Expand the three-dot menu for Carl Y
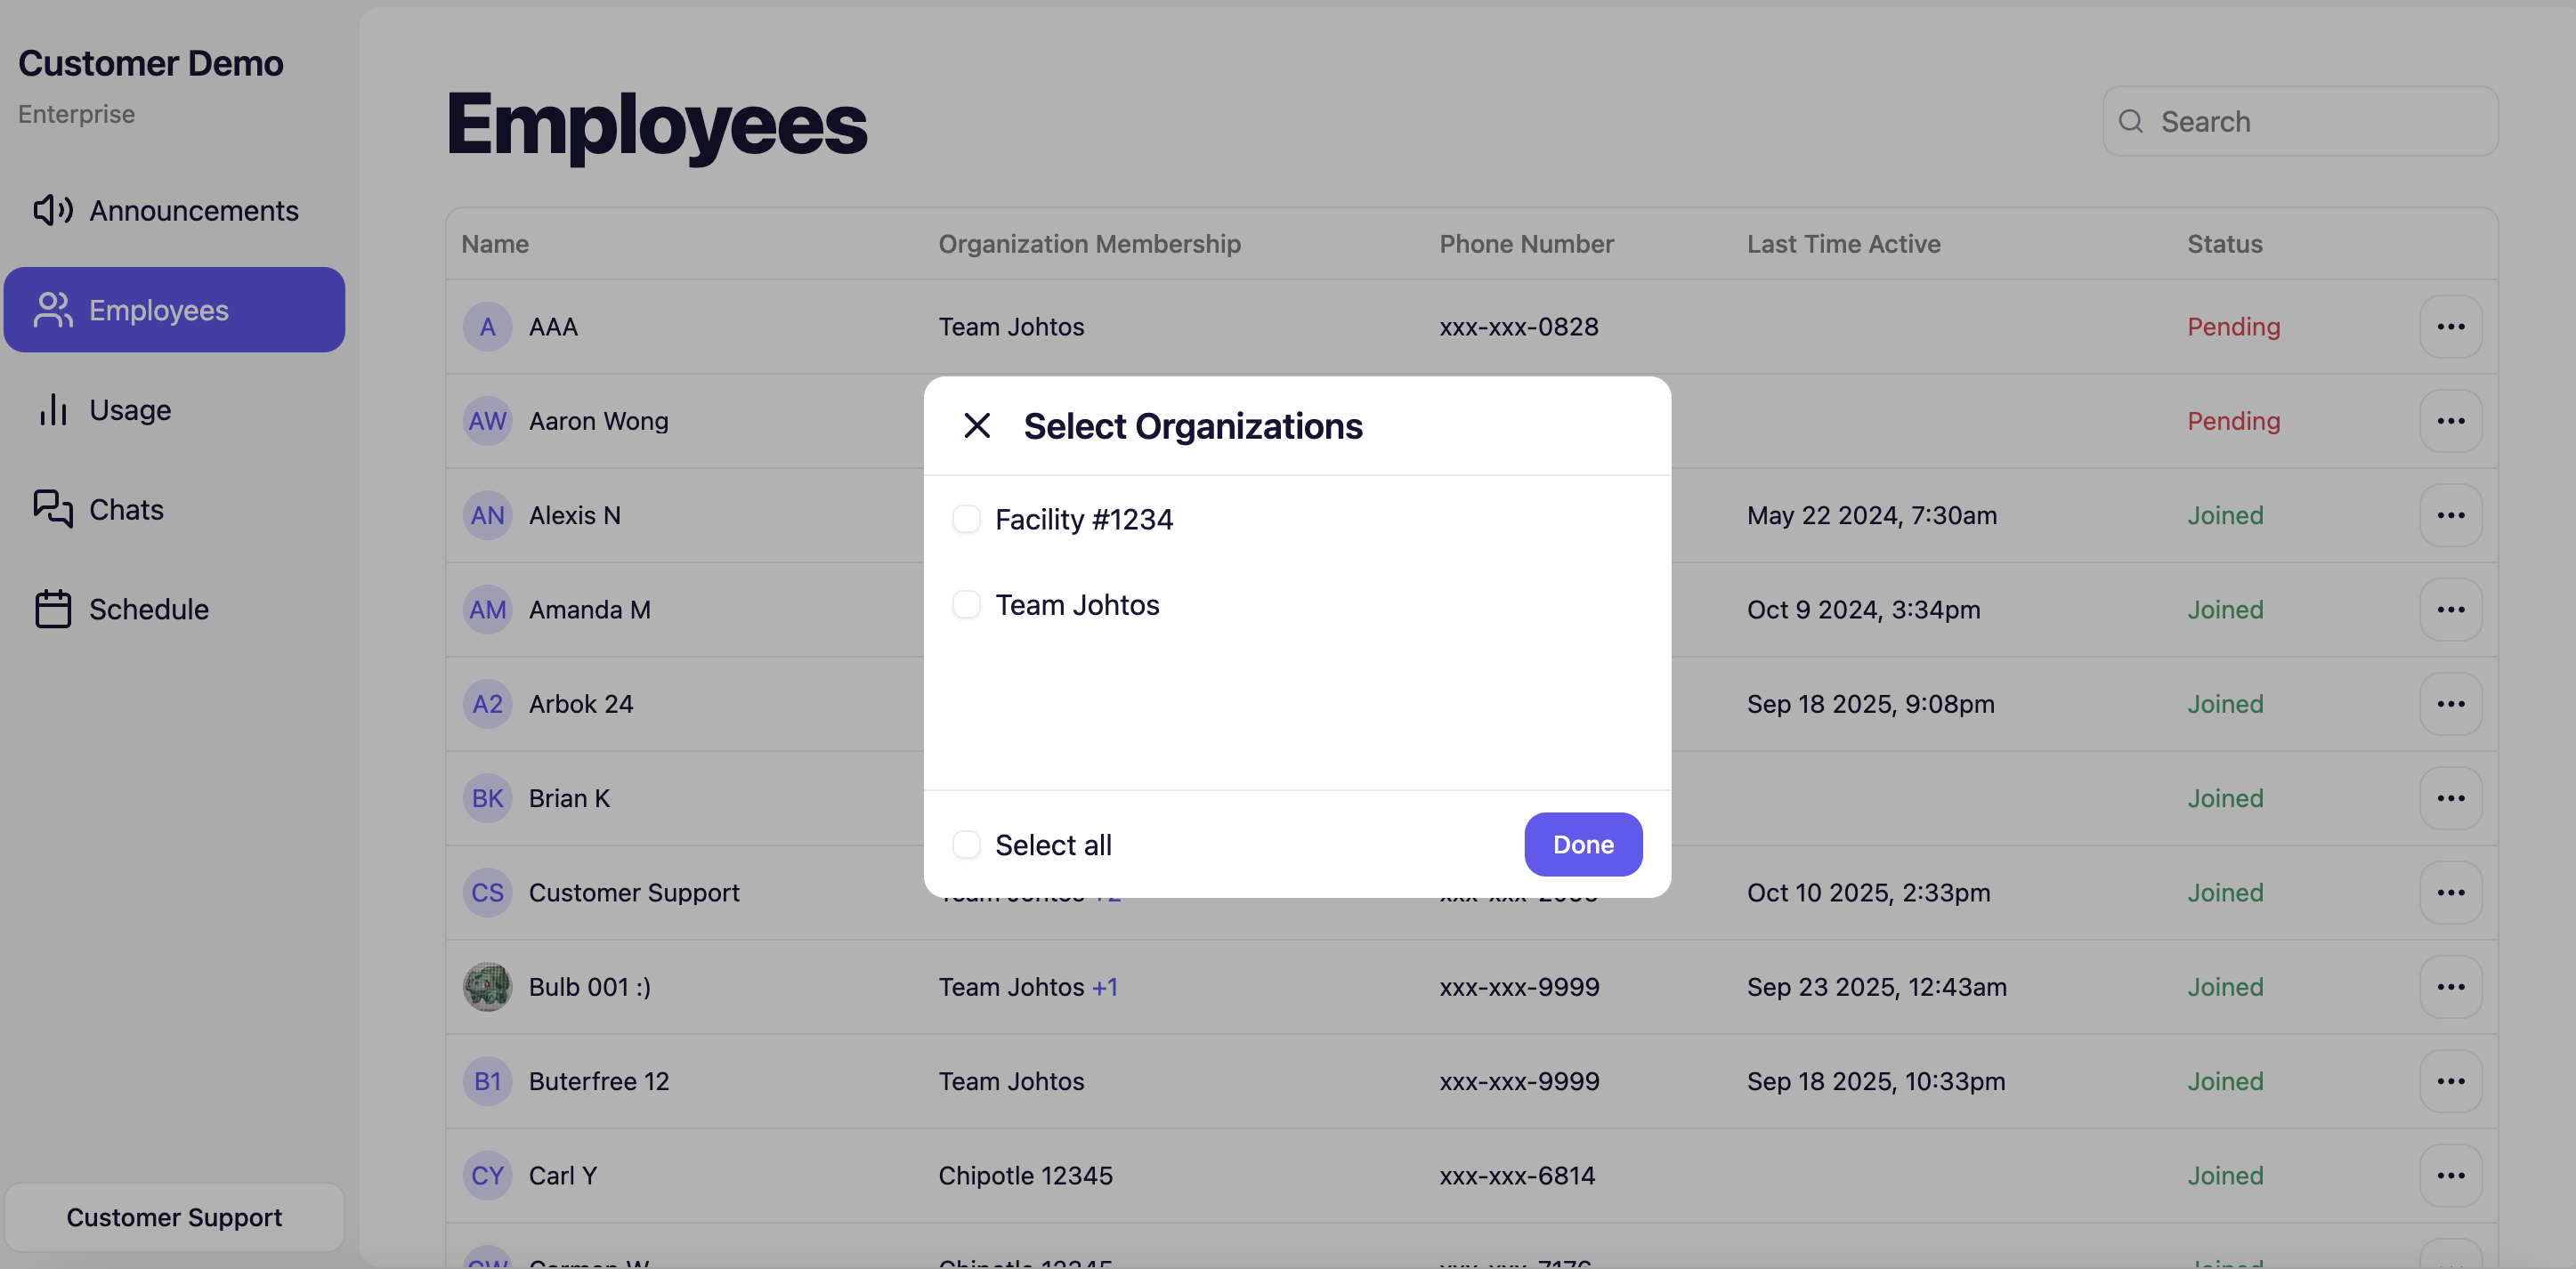Screen dimensions: 2576x1269 [x=2450, y=1175]
